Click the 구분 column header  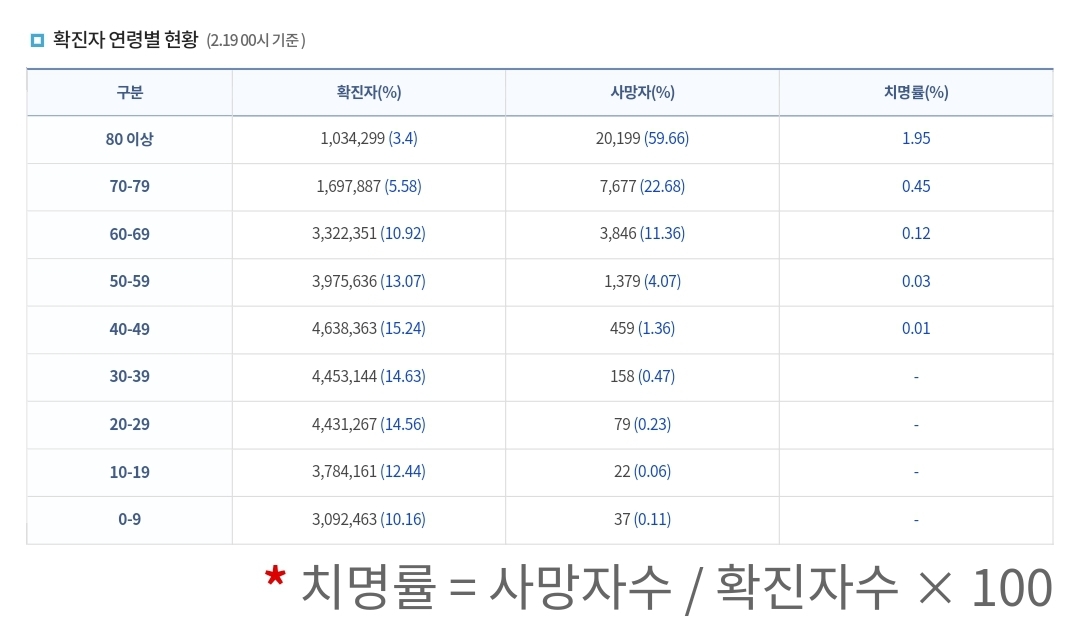(x=129, y=92)
